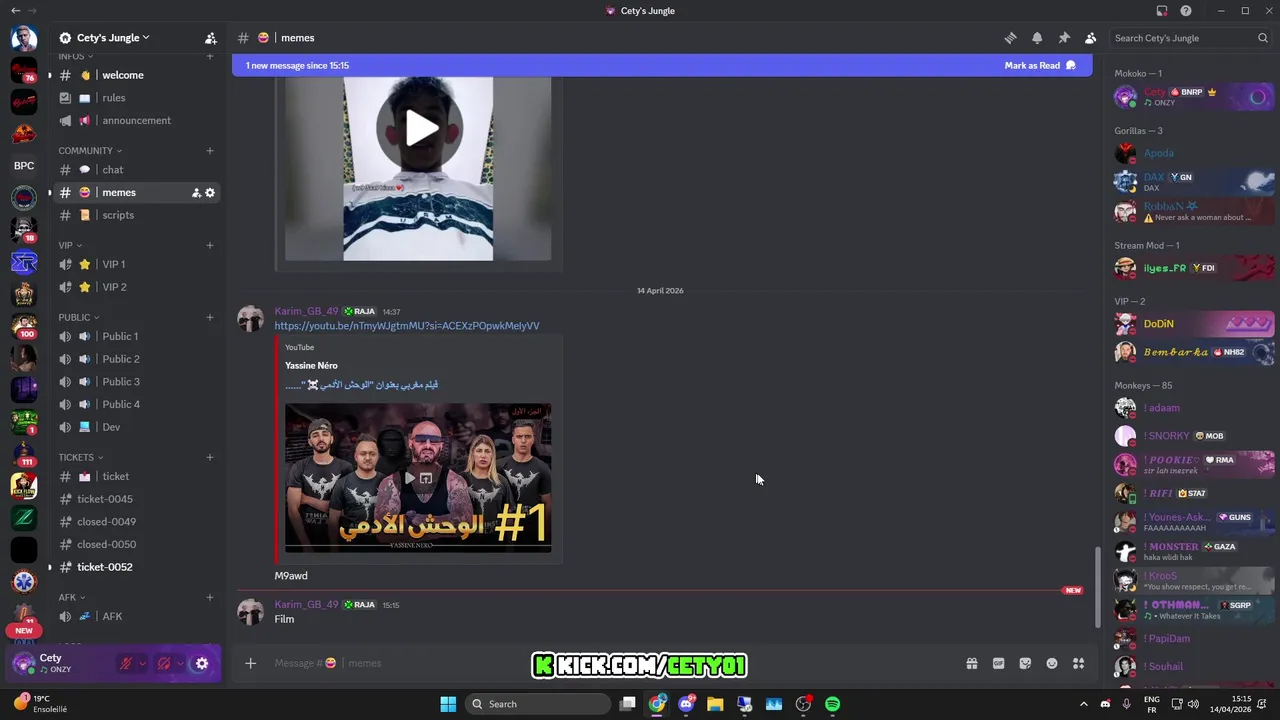Switch to the scripts channel
Screen dimensions: 1280x720
(x=137, y=215)
